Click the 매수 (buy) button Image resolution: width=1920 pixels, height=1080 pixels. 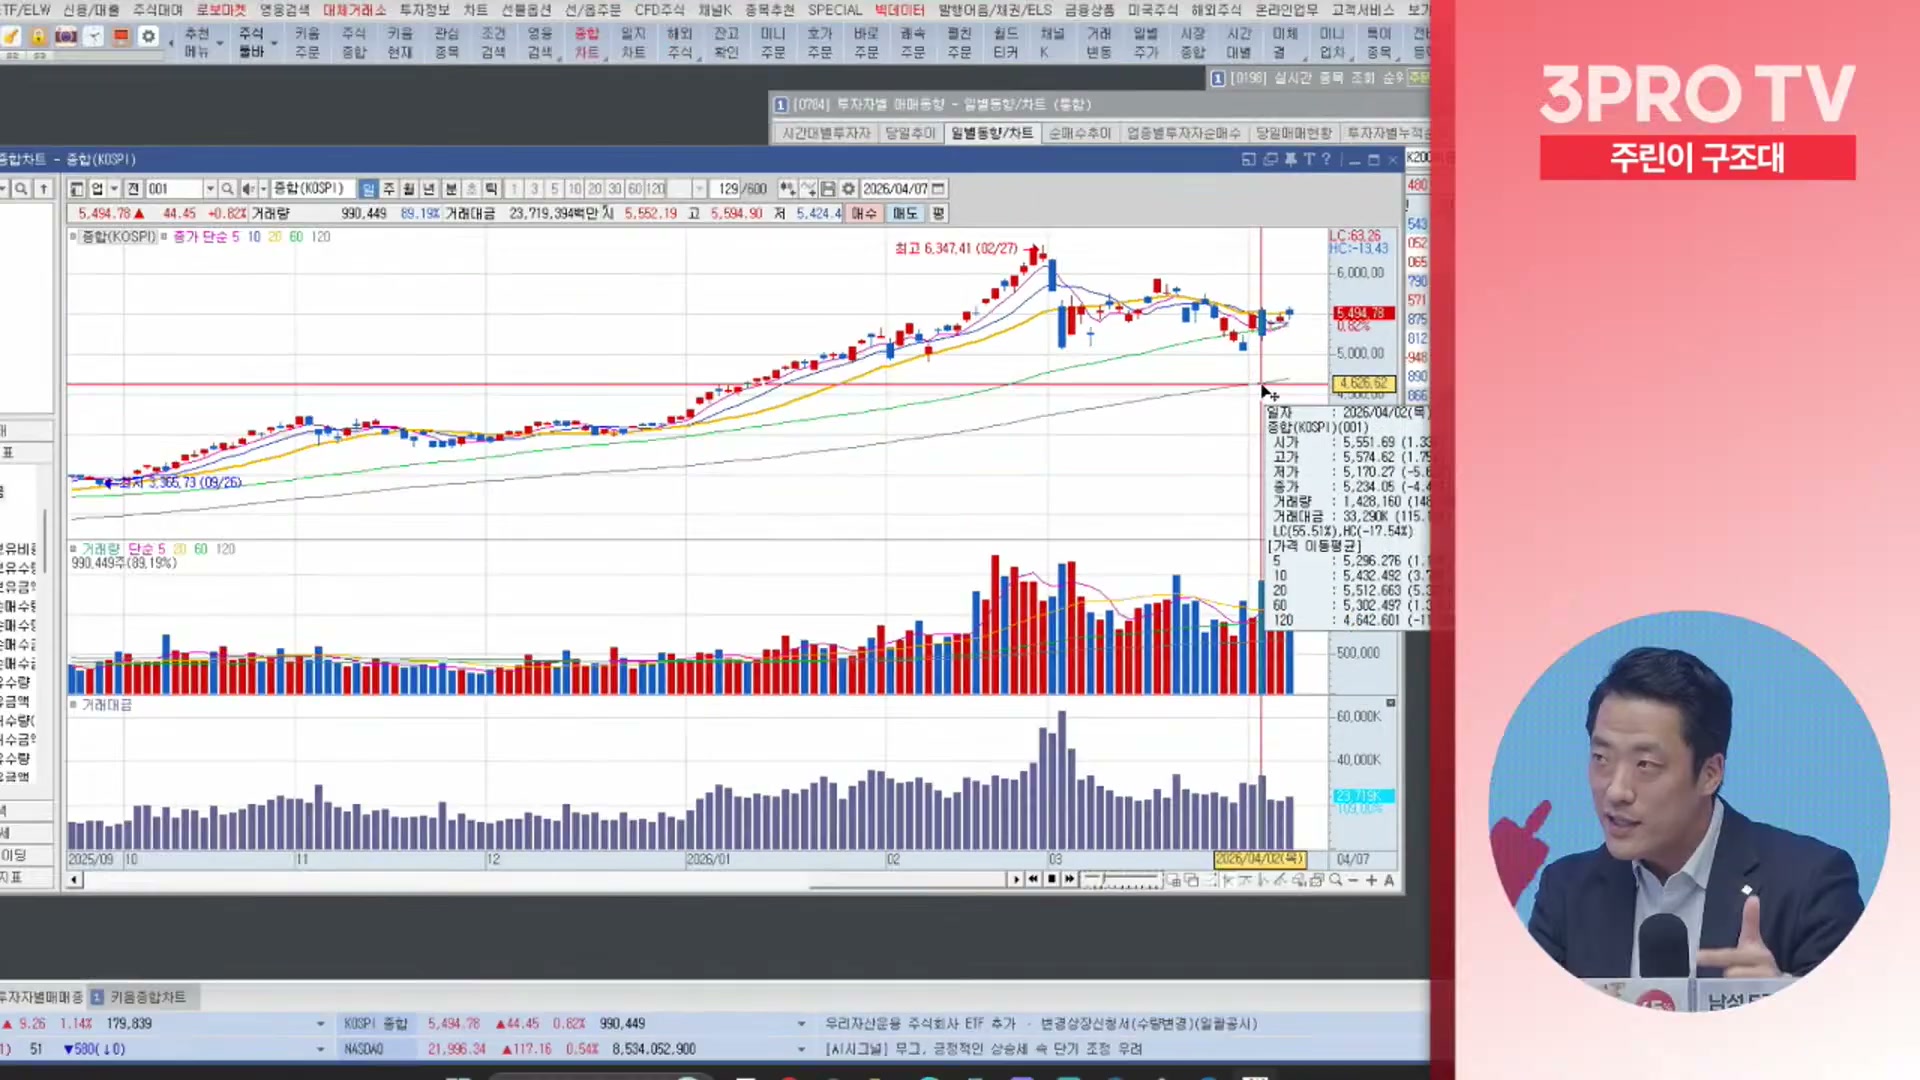[863, 212]
